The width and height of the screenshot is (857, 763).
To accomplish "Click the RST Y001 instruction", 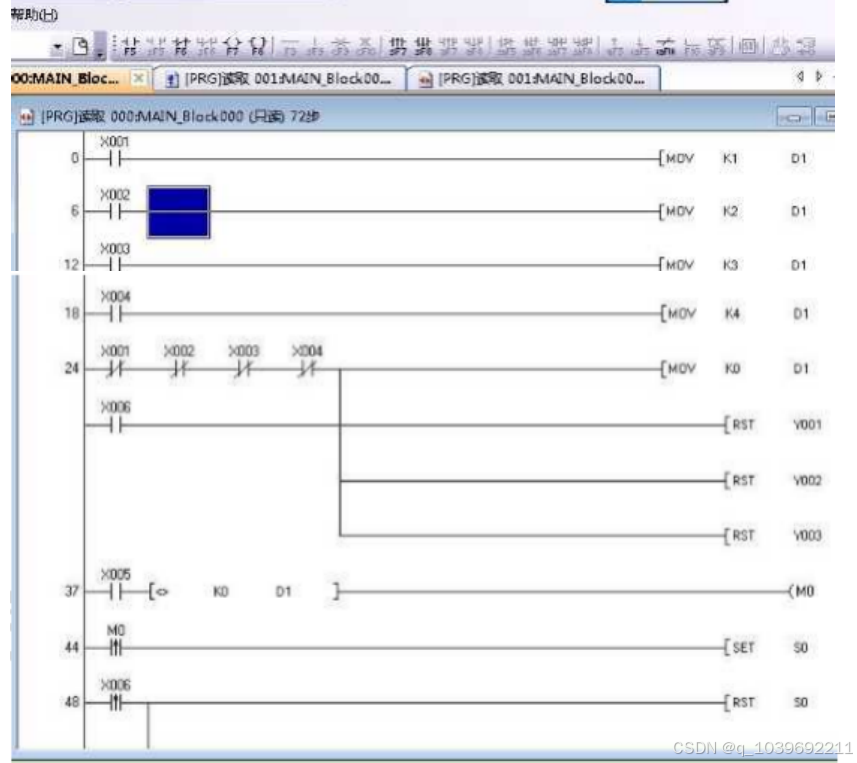I will tap(773, 425).
